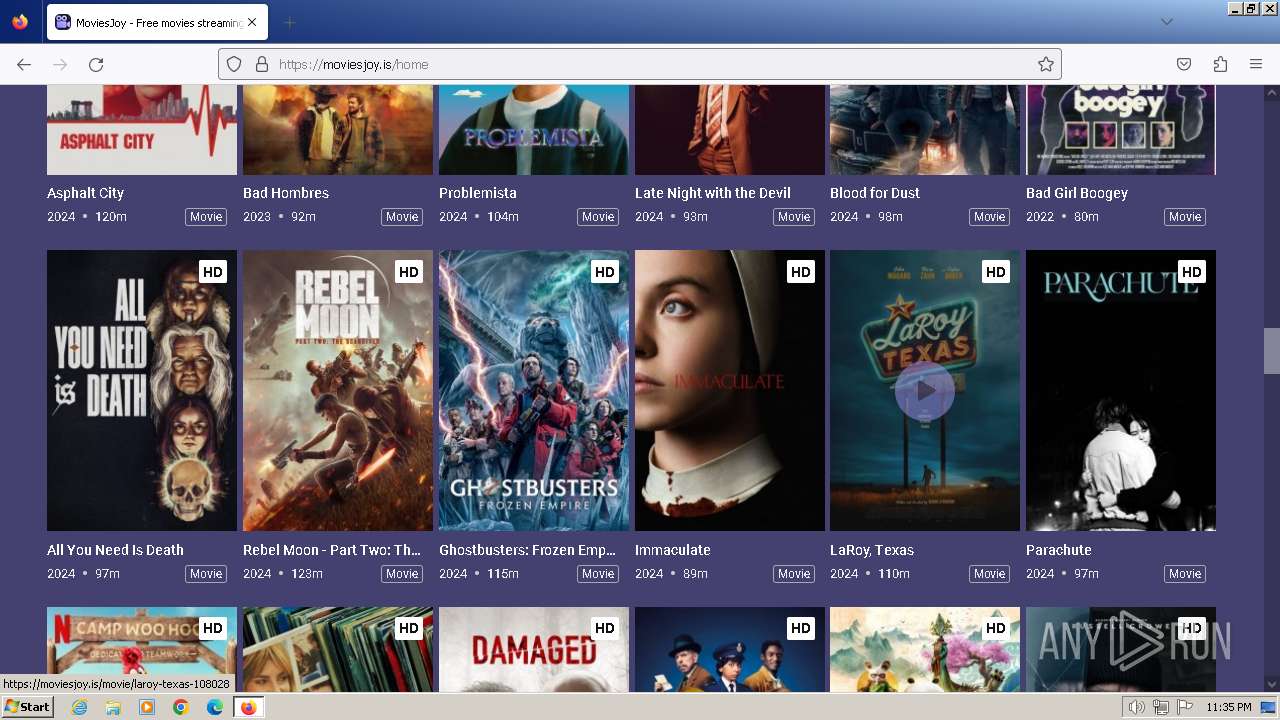Open the All You Need Is Death poster
The width and height of the screenshot is (1280, 720).
click(x=142, y=390)
